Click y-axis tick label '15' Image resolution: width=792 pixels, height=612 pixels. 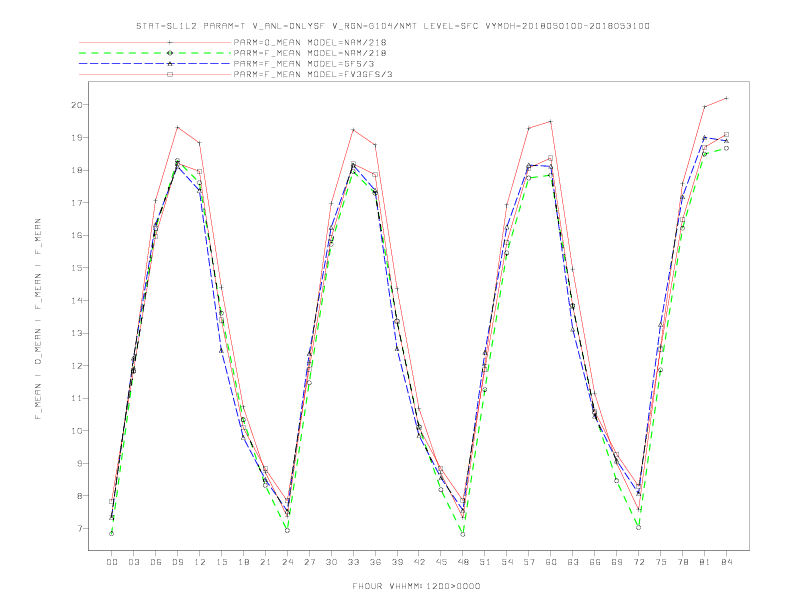tap(77, 268)
